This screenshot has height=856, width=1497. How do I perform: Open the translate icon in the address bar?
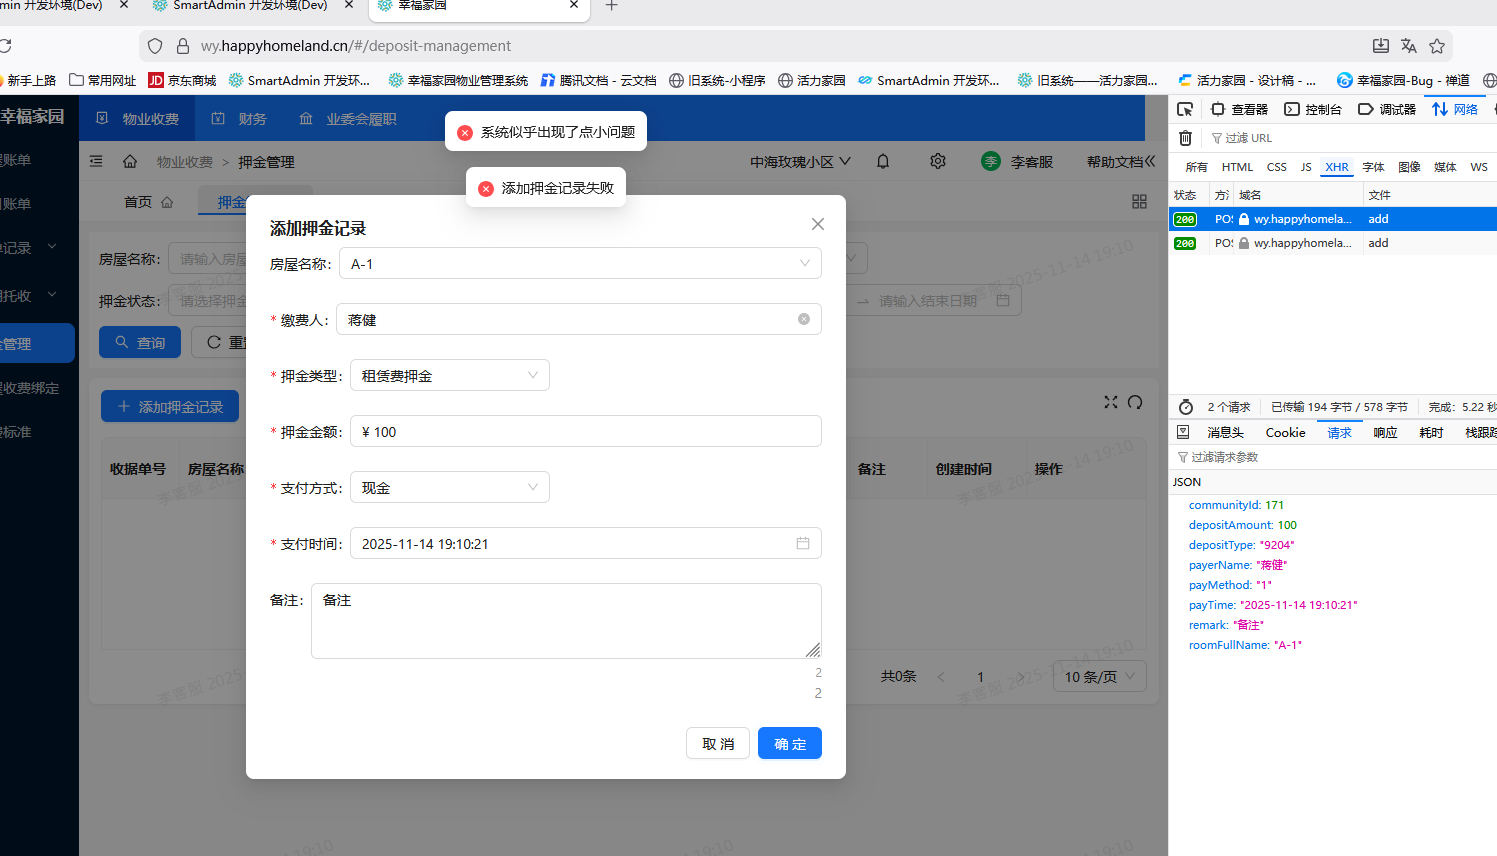[x=1409, y=46]
